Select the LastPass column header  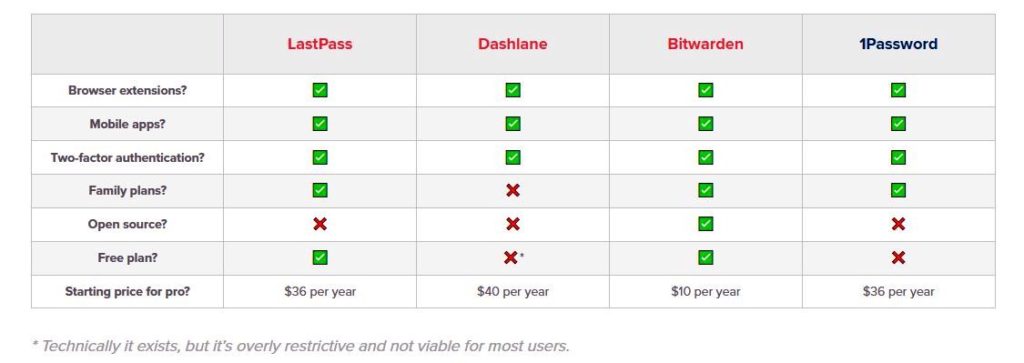(x=320, y=44)
